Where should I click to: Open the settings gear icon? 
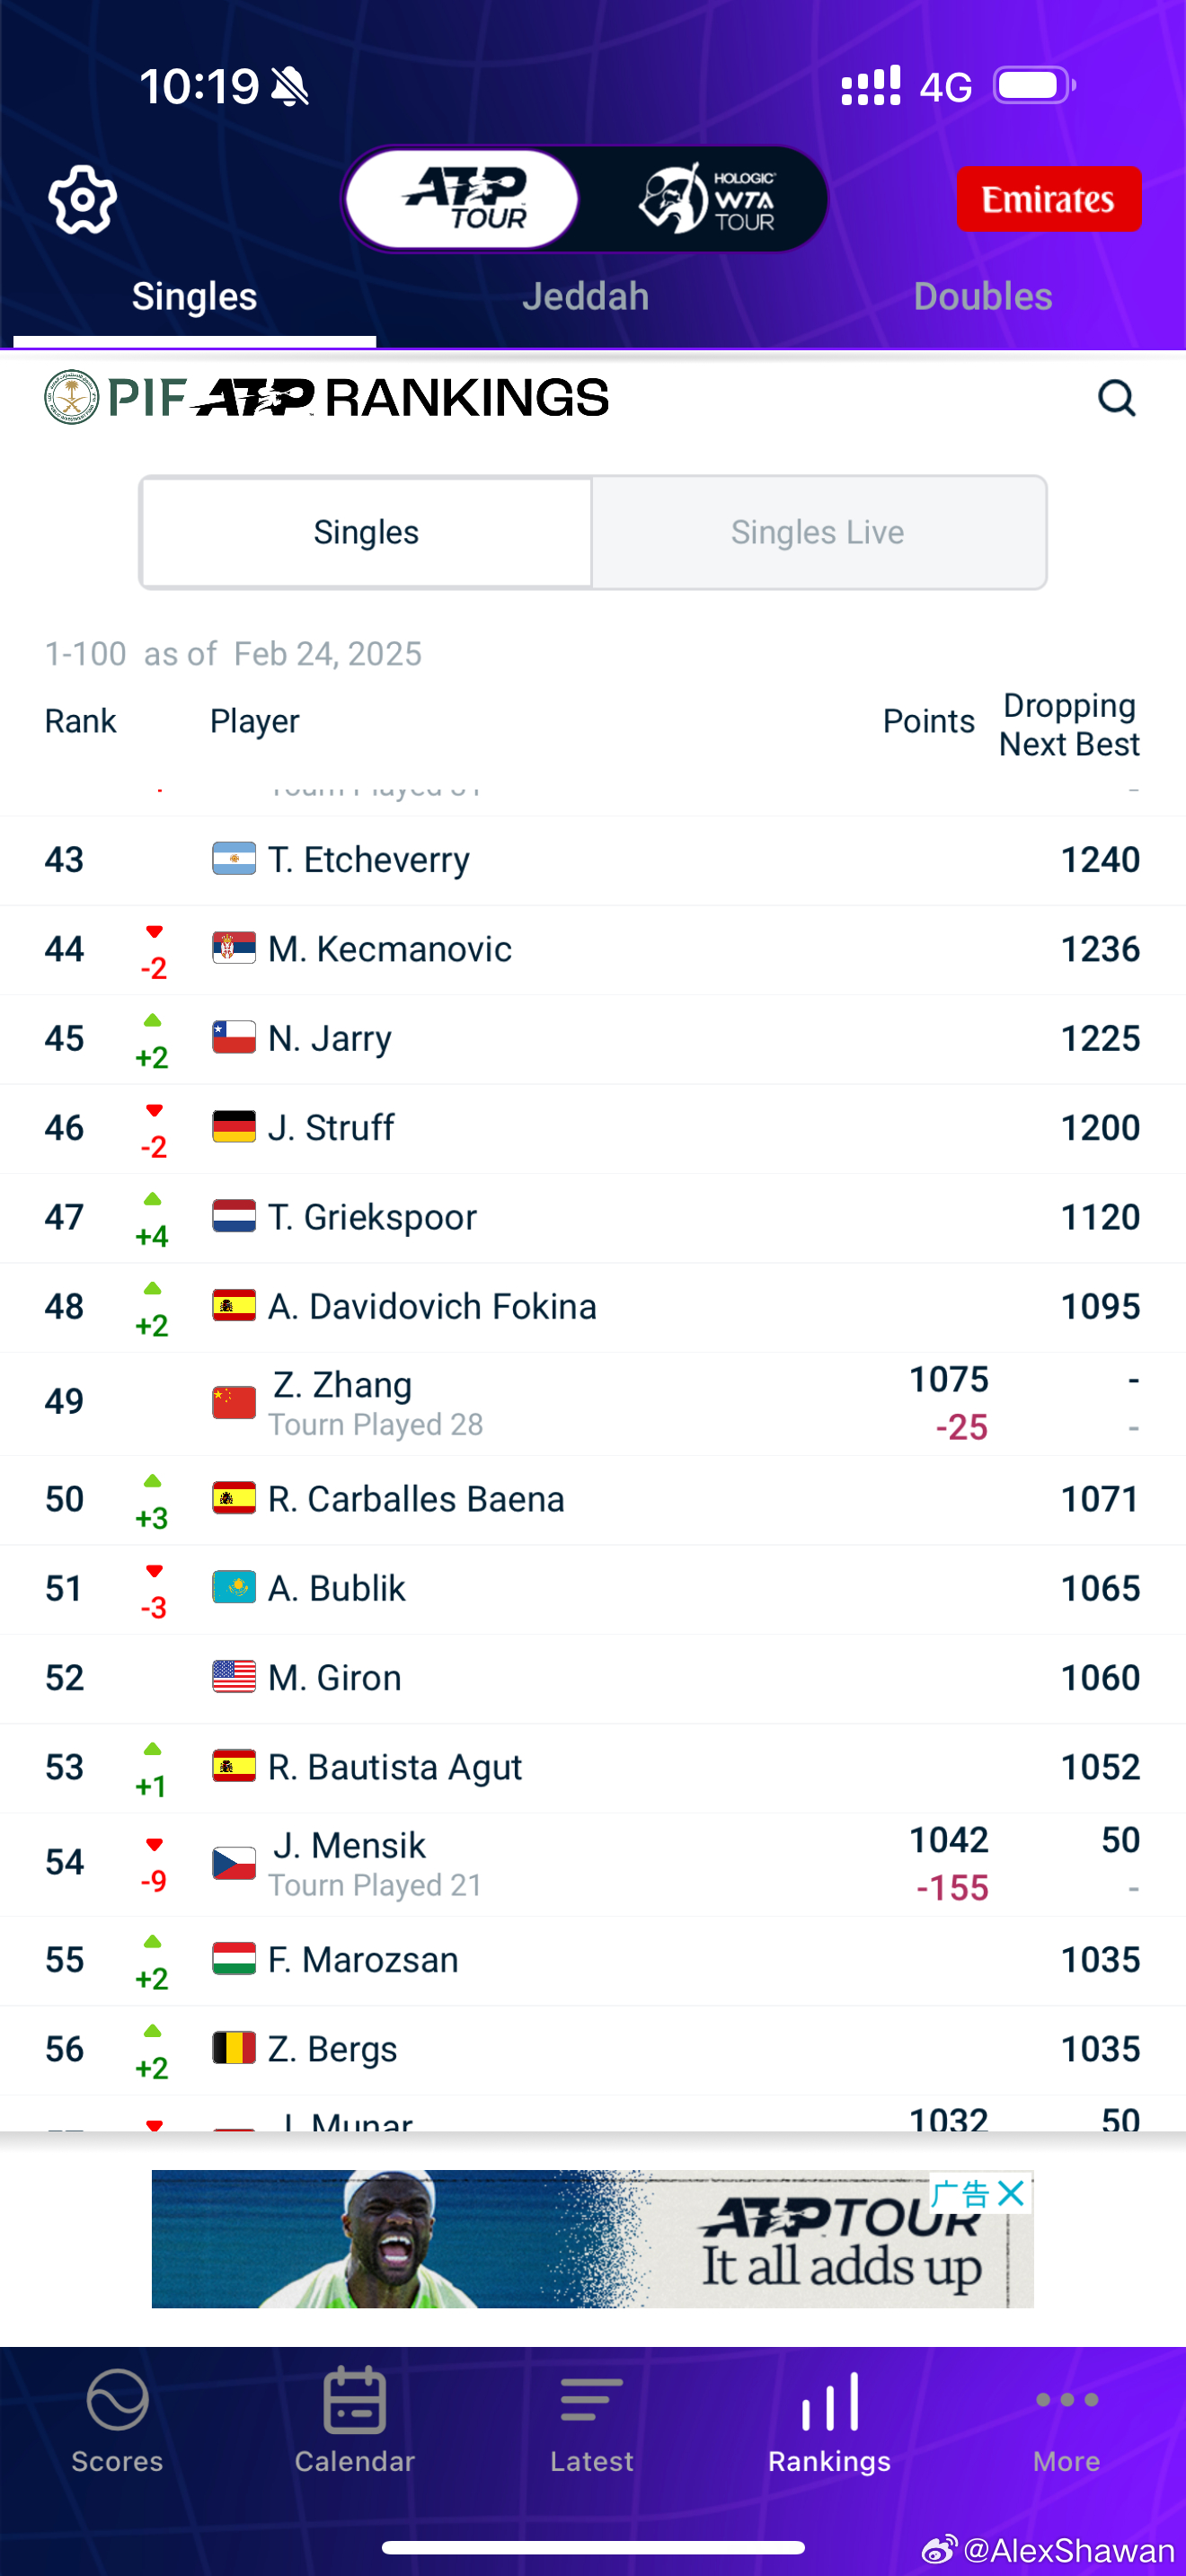tap(82, 200)
